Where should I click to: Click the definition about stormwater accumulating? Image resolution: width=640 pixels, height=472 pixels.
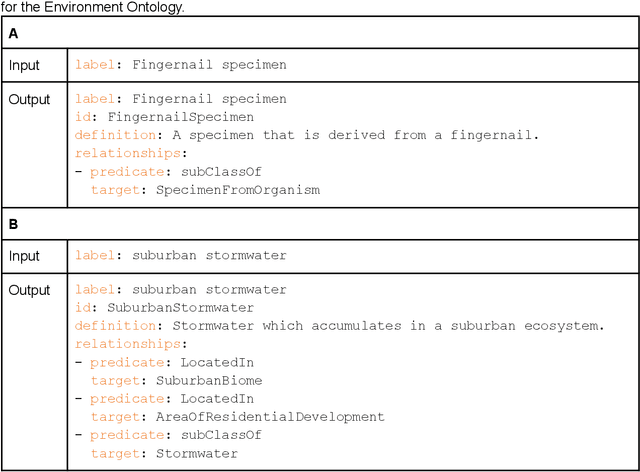click(340, 326)
